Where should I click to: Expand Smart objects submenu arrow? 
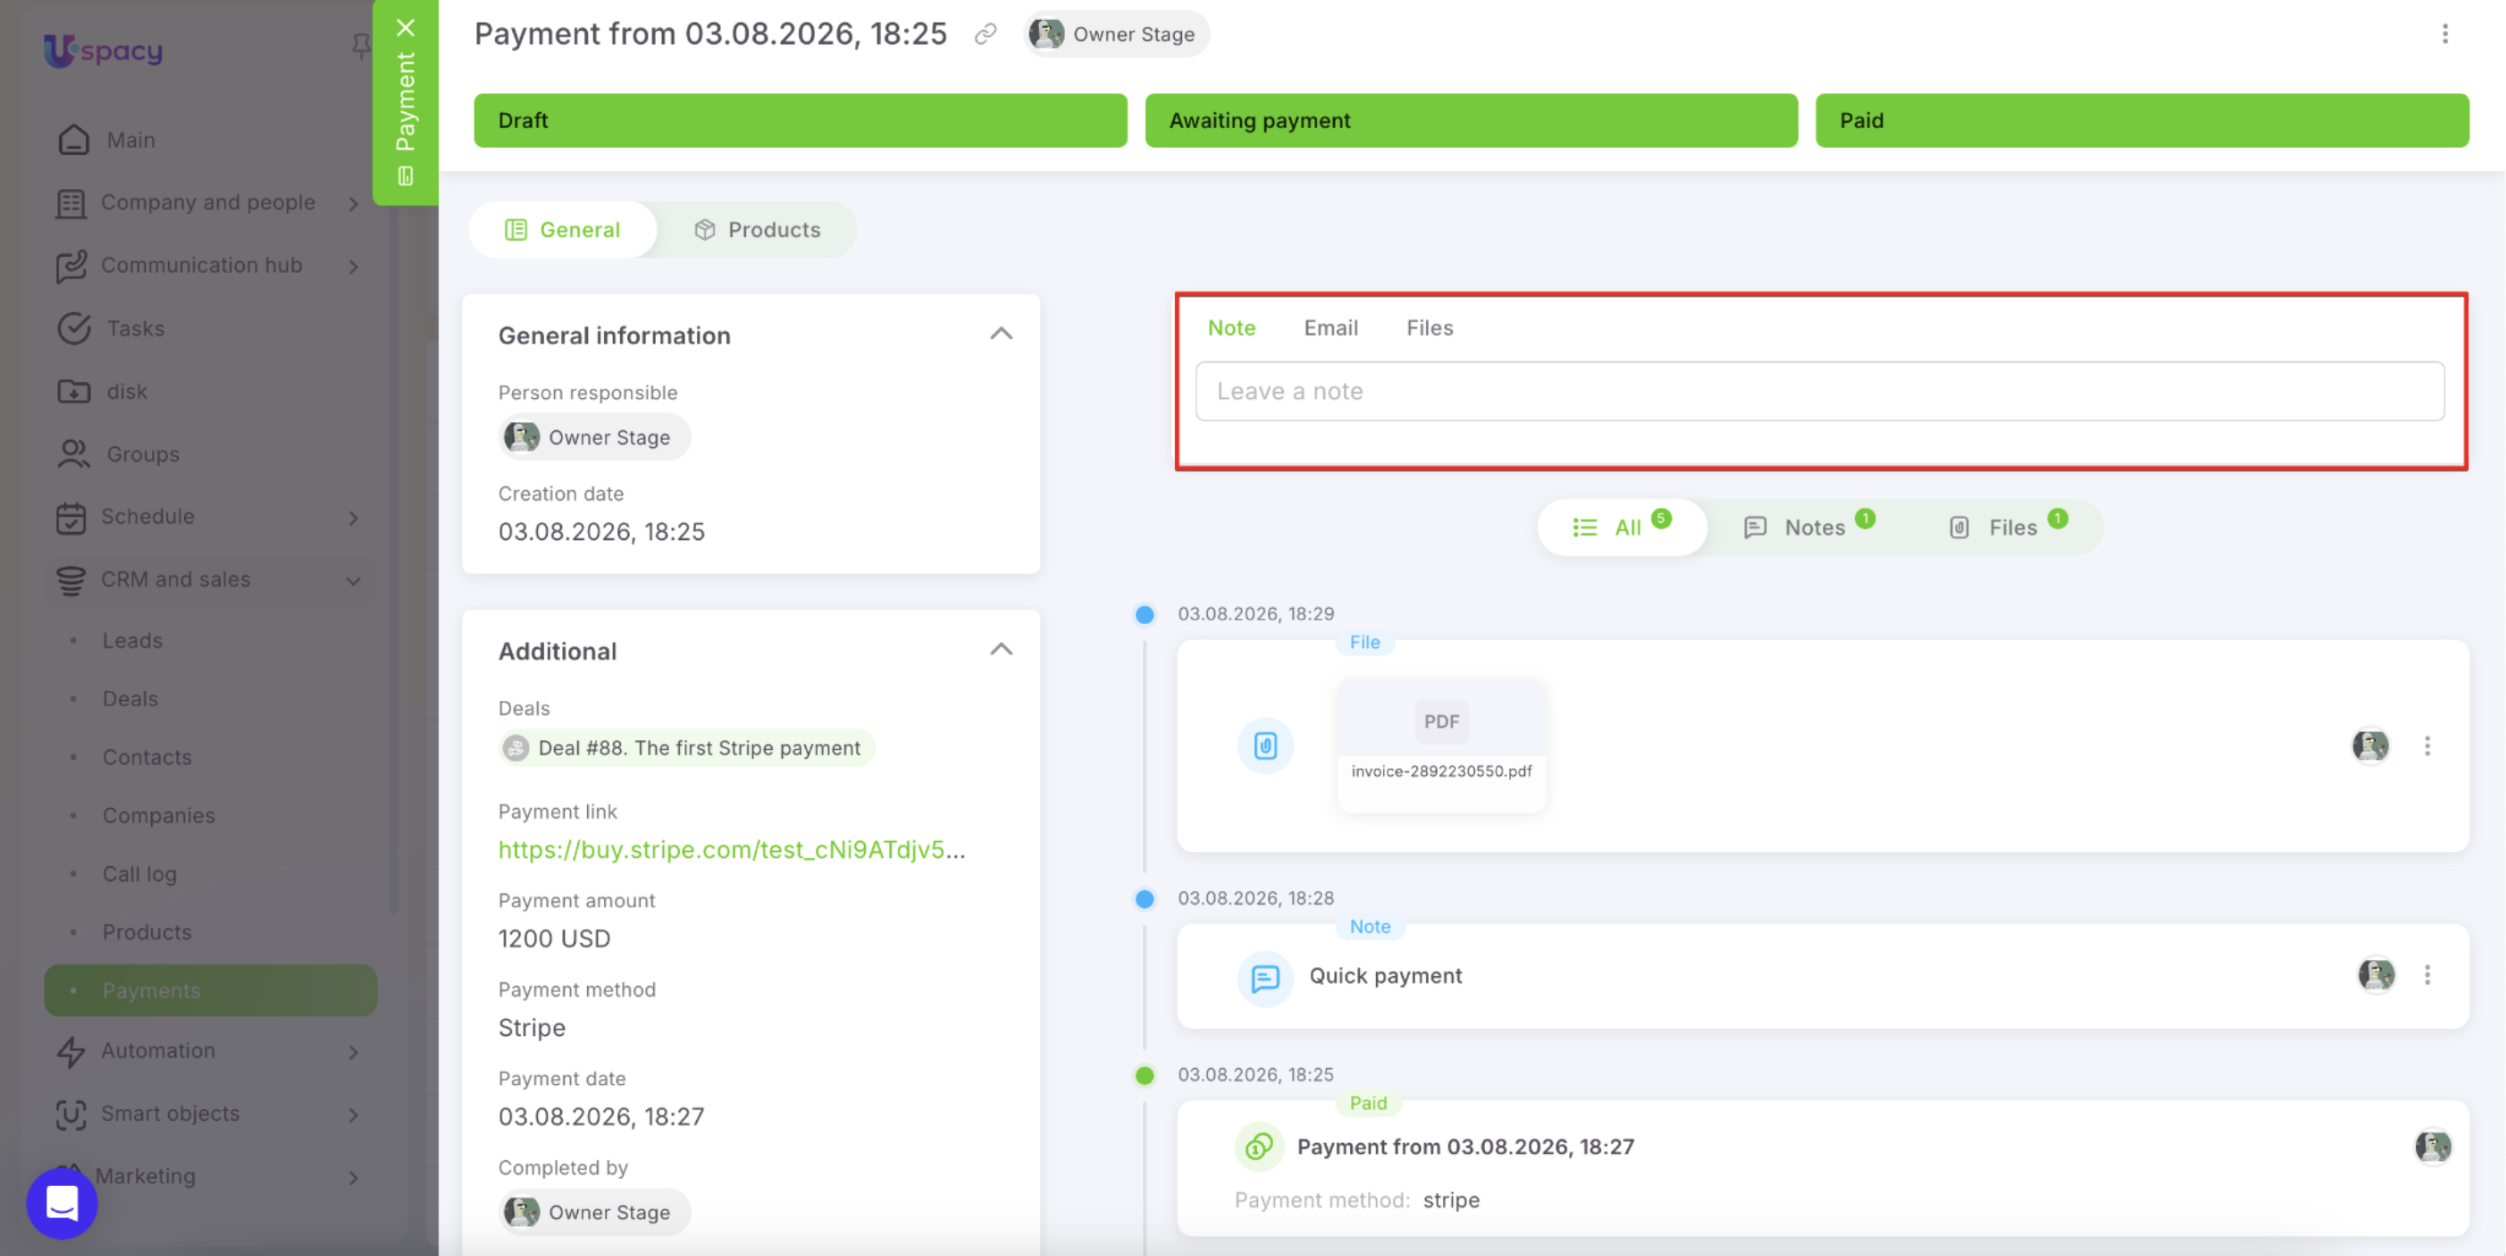[x=353, y=1115]
